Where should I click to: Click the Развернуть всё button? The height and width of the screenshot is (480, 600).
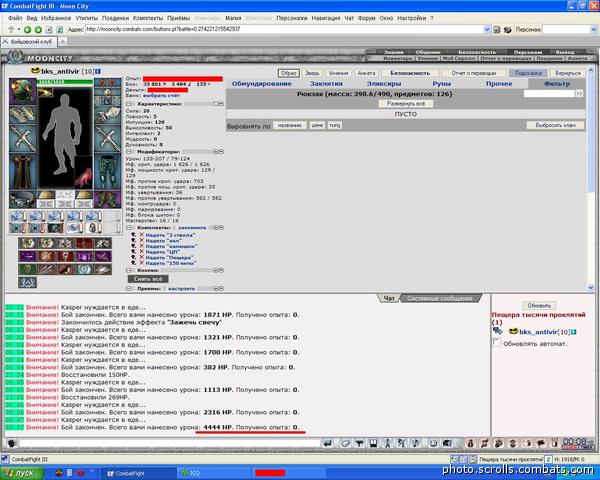[x=406, y=104]
